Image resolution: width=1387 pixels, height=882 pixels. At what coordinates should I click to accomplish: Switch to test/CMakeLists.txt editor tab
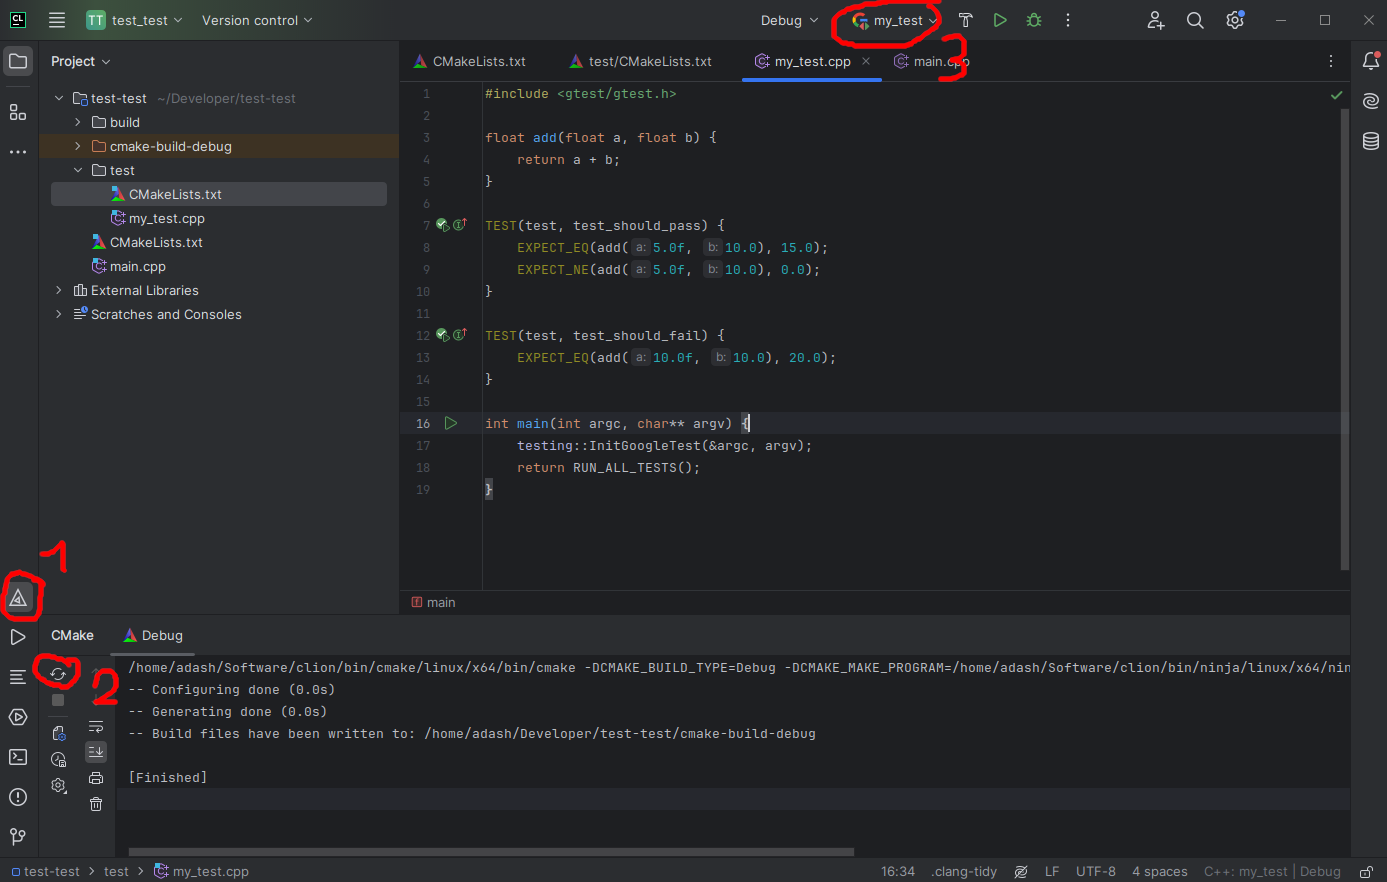point(641,61)
